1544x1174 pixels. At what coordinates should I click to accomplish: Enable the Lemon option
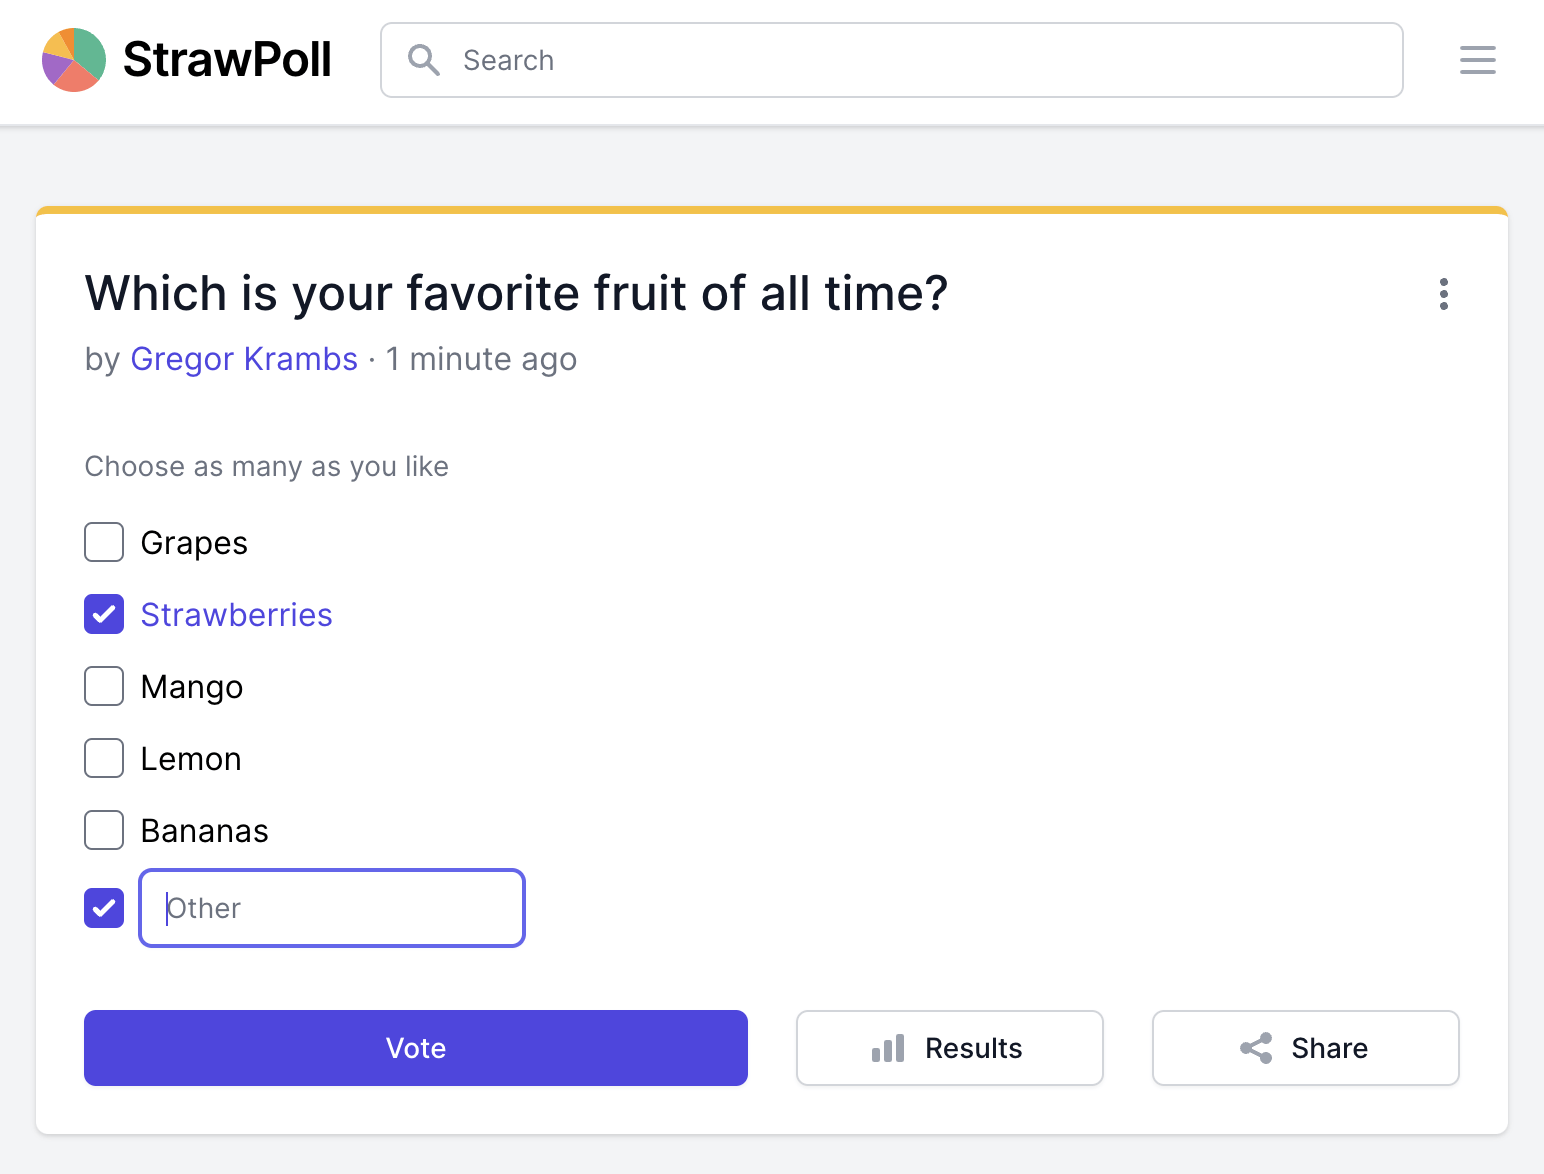(103, 758)
